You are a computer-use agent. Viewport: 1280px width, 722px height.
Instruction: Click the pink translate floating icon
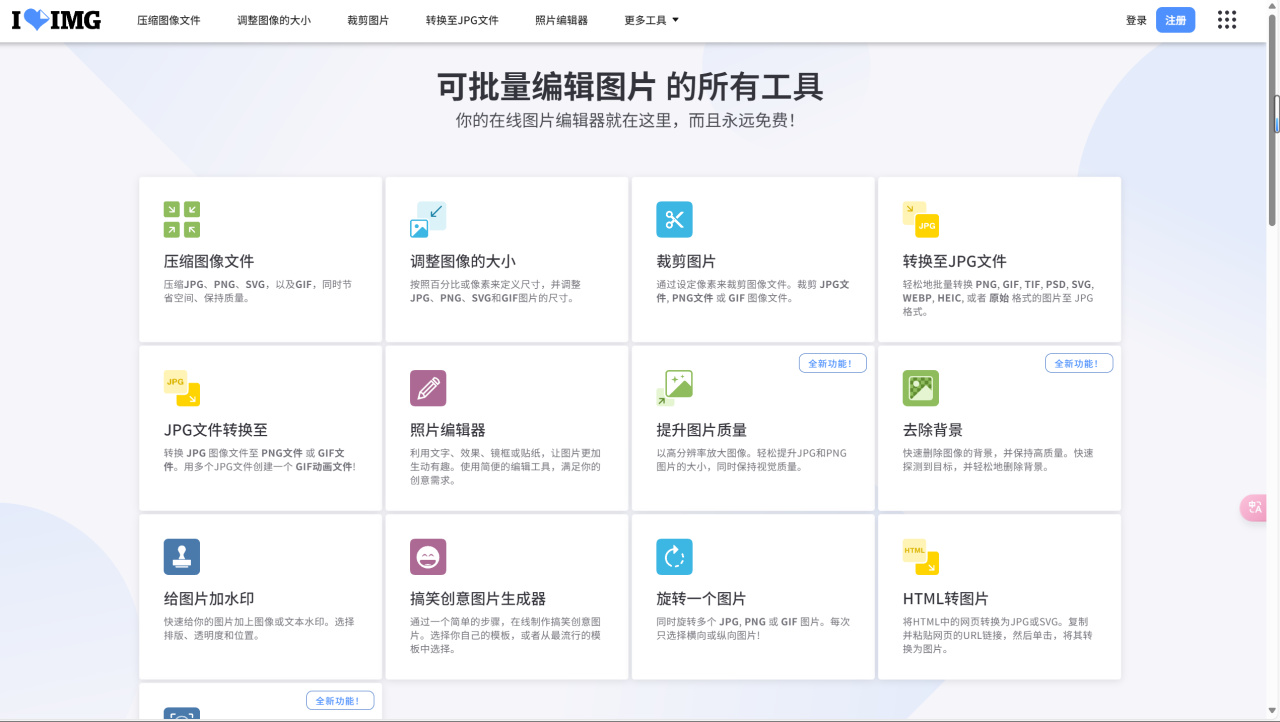tap(1254, 508)
